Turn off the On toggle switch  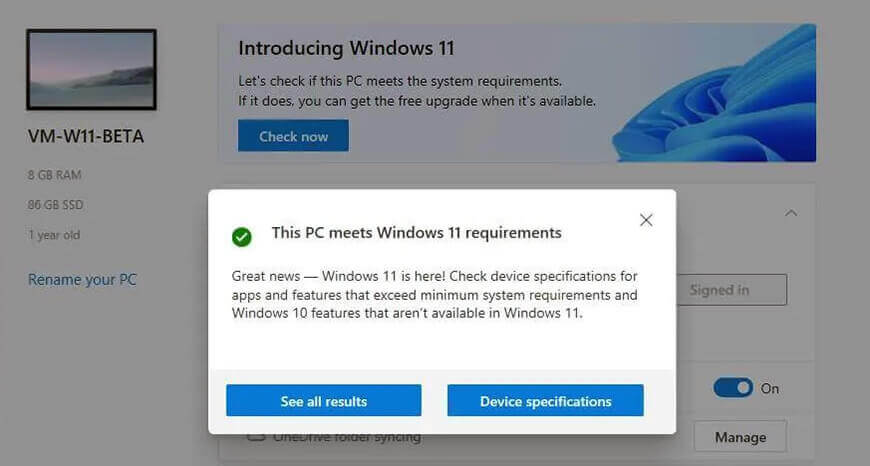tap(733, 388)
